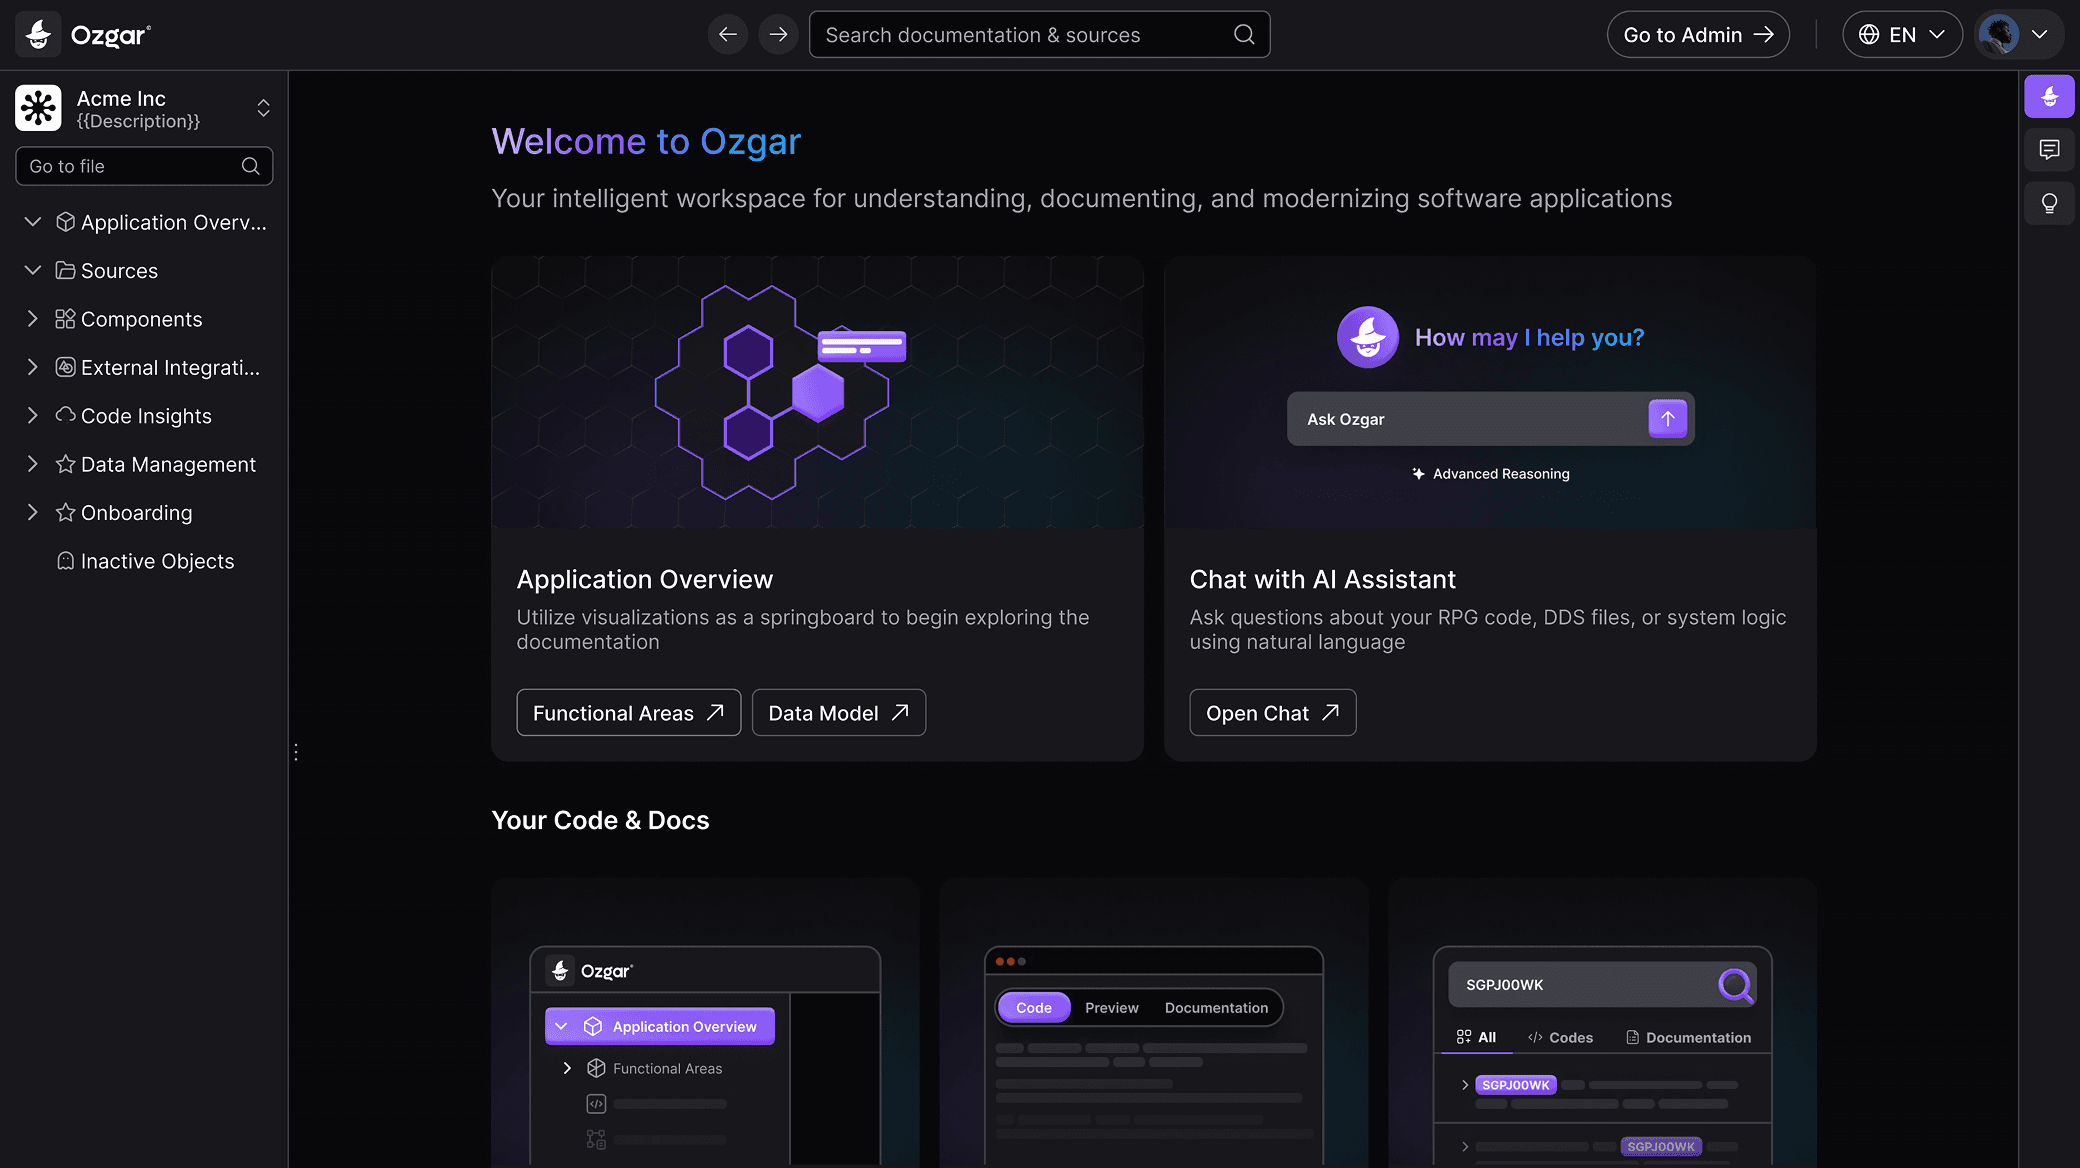Click the navigation back arrow
The image size is (2080, 1168).
point(728,34)
